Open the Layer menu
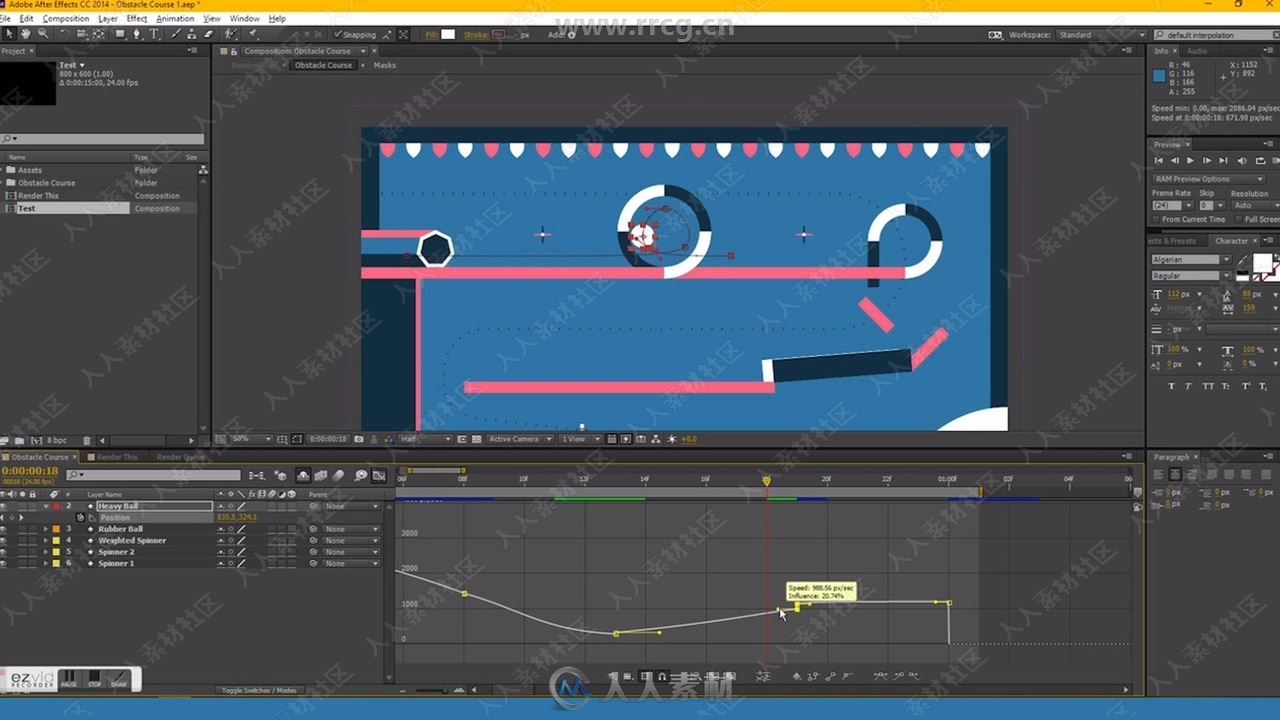The height and width of the screenshot is (720, 1280). [107, 18]
